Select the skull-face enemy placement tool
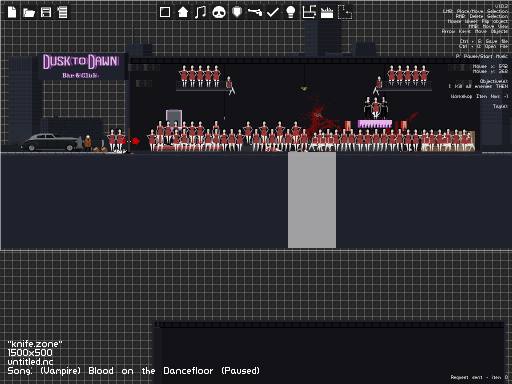The image size is (512, 384). click(219, 13)
